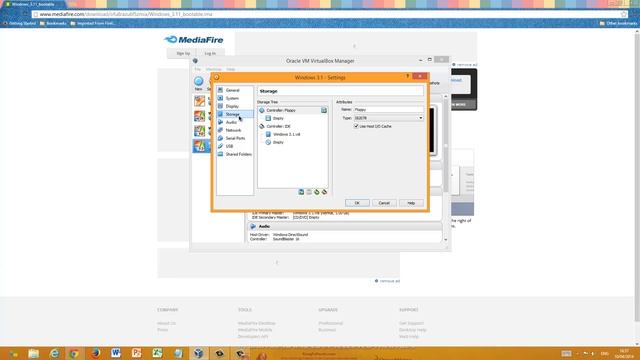Open Bookmarks folder in bookmarks bar
This screenshot has height=360, width=640.
coord(53,24)
